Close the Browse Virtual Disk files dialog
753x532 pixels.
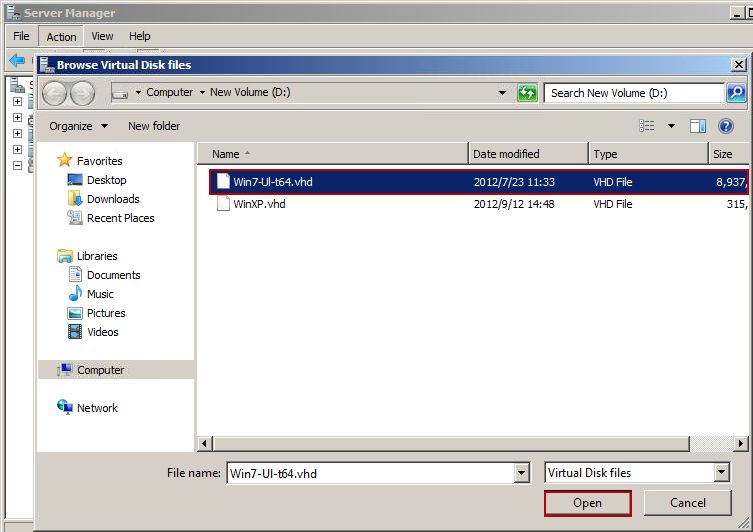click(738, 64)
